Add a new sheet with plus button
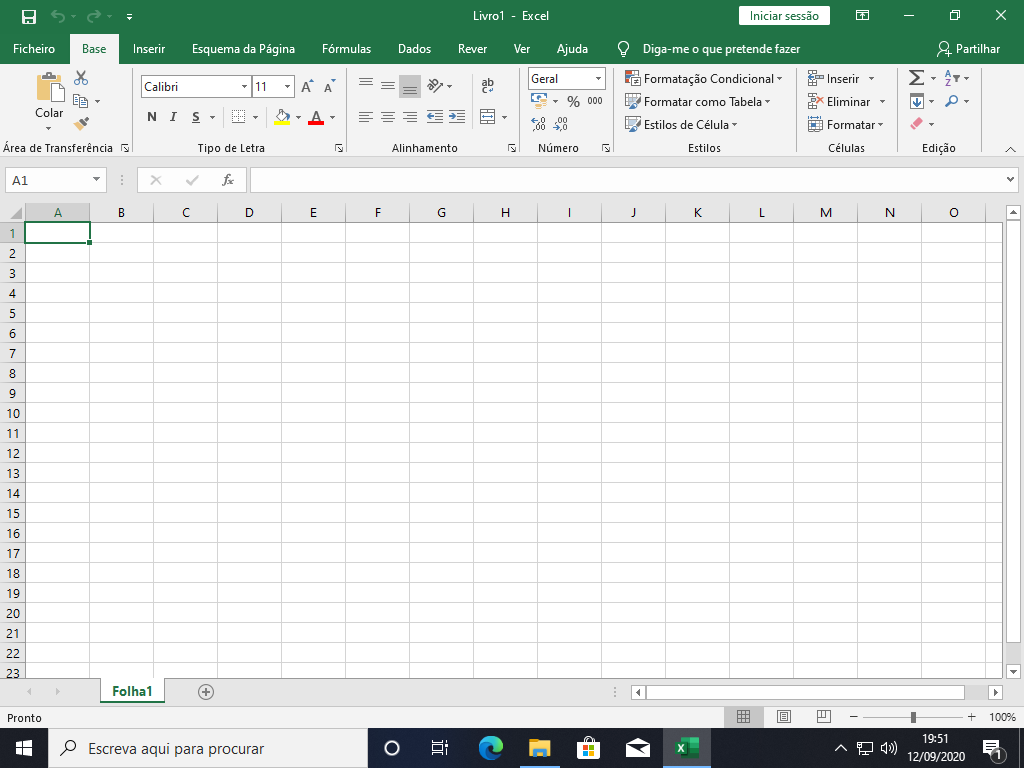The width and height of the screenshot is (1024, 768). pyautogui.click(x=206, y=692)
